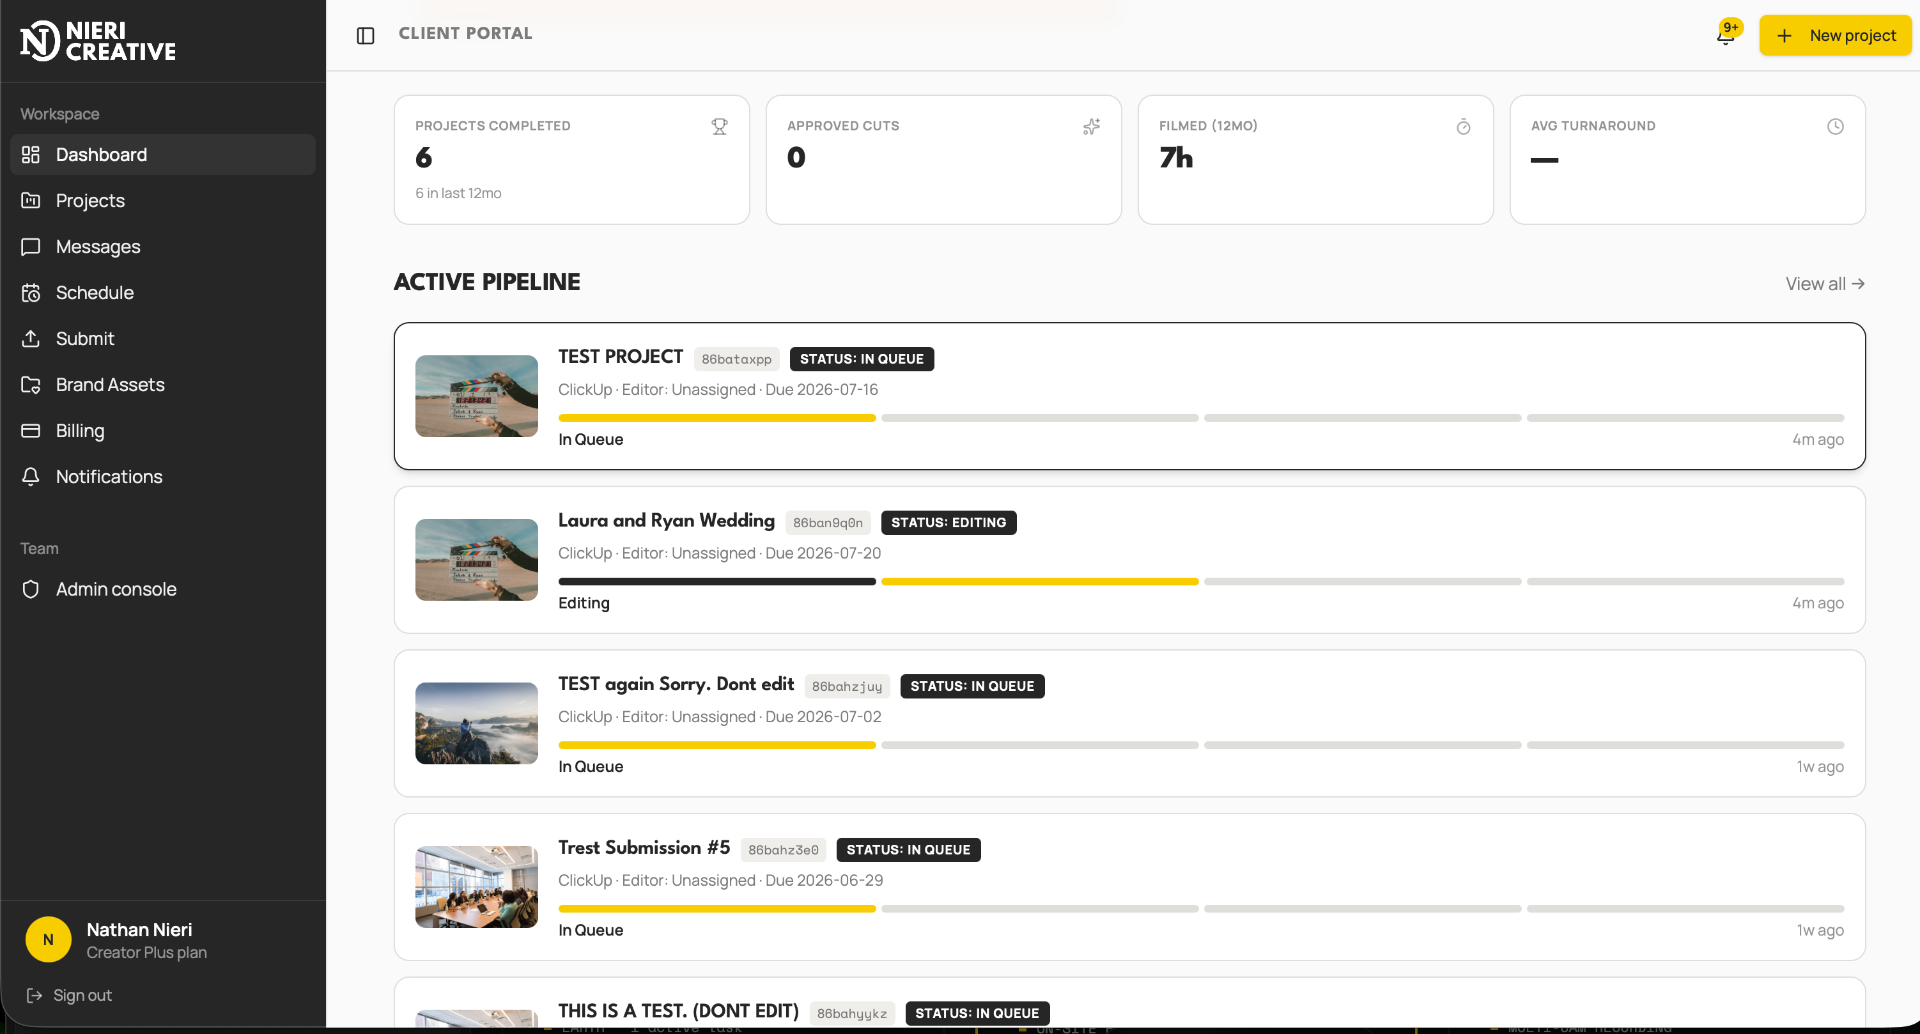Open the Admin console label
The image size is (1920, 1034).
tap(116, 590)
